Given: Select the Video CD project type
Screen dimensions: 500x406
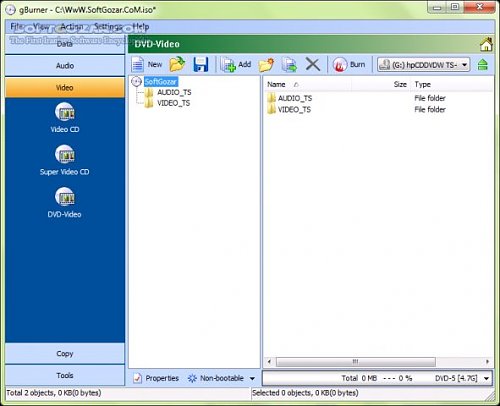Looking at the screenshot, I should [x=65, y=118].
